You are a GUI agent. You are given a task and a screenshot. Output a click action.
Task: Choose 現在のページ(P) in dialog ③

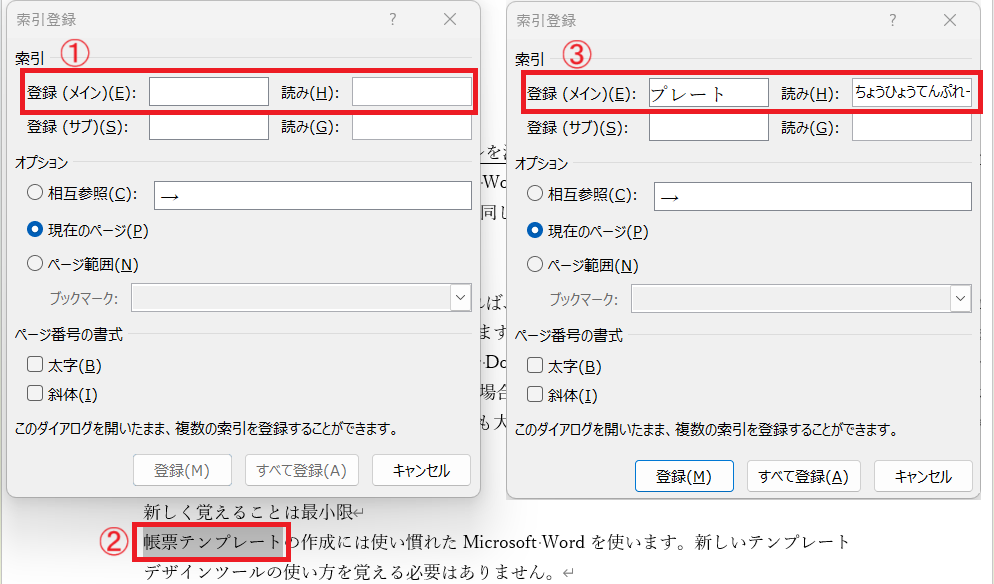coord(535,231)
